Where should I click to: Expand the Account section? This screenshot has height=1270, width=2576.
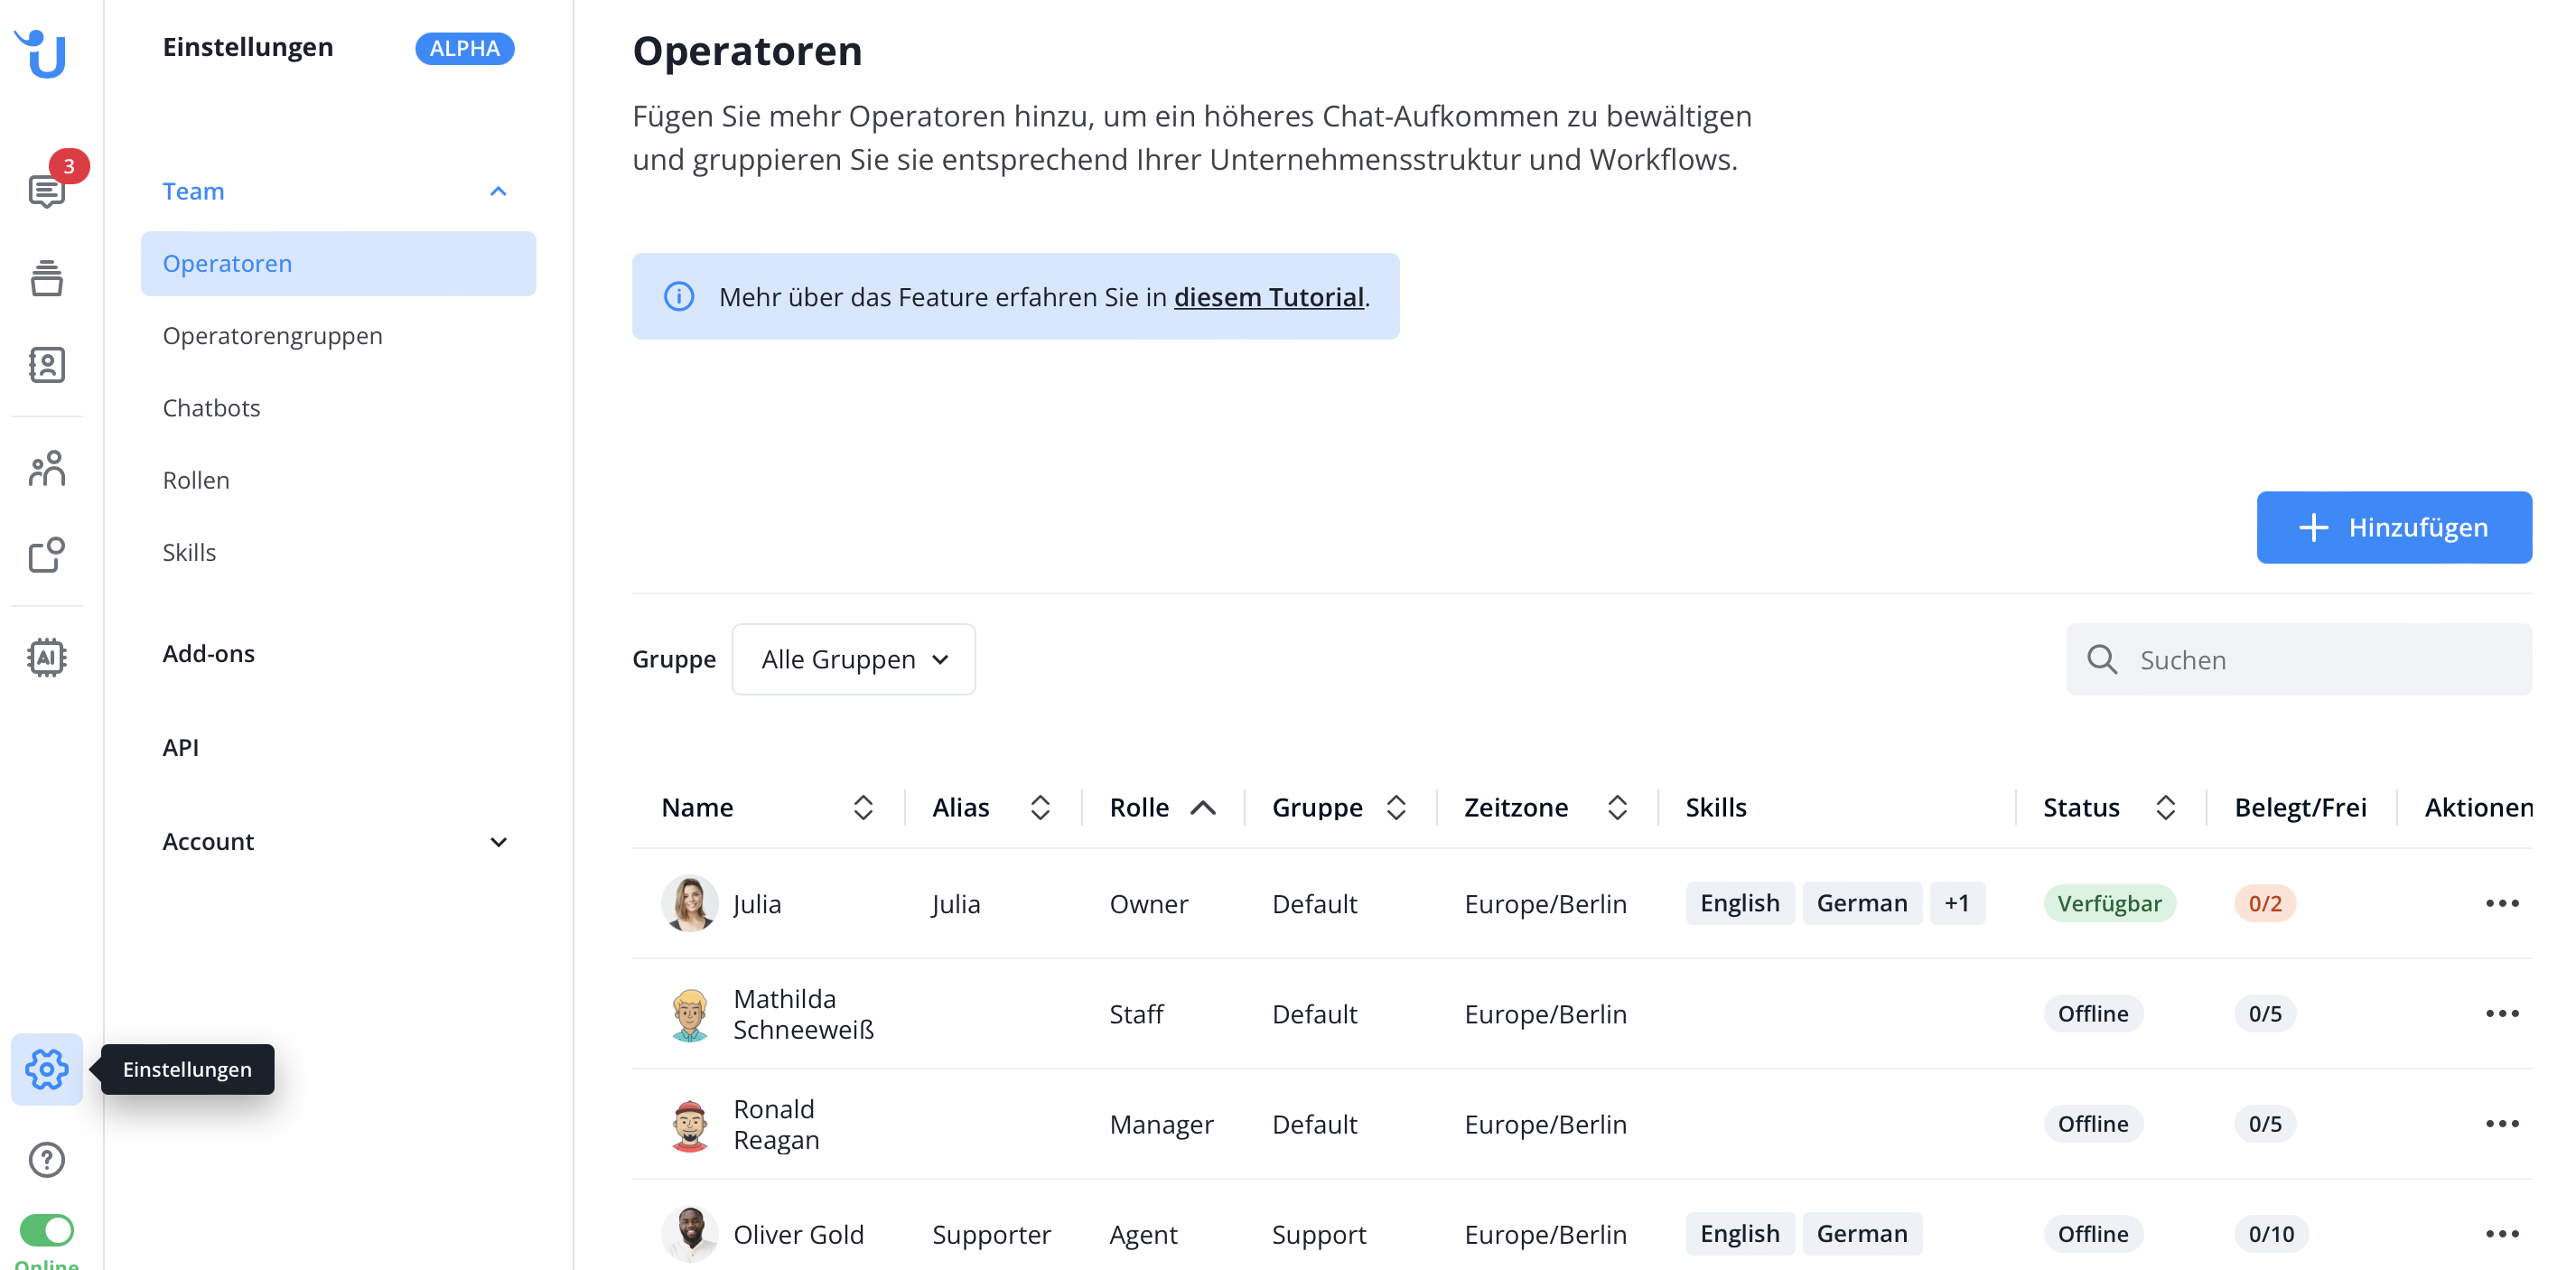[498, 841]
